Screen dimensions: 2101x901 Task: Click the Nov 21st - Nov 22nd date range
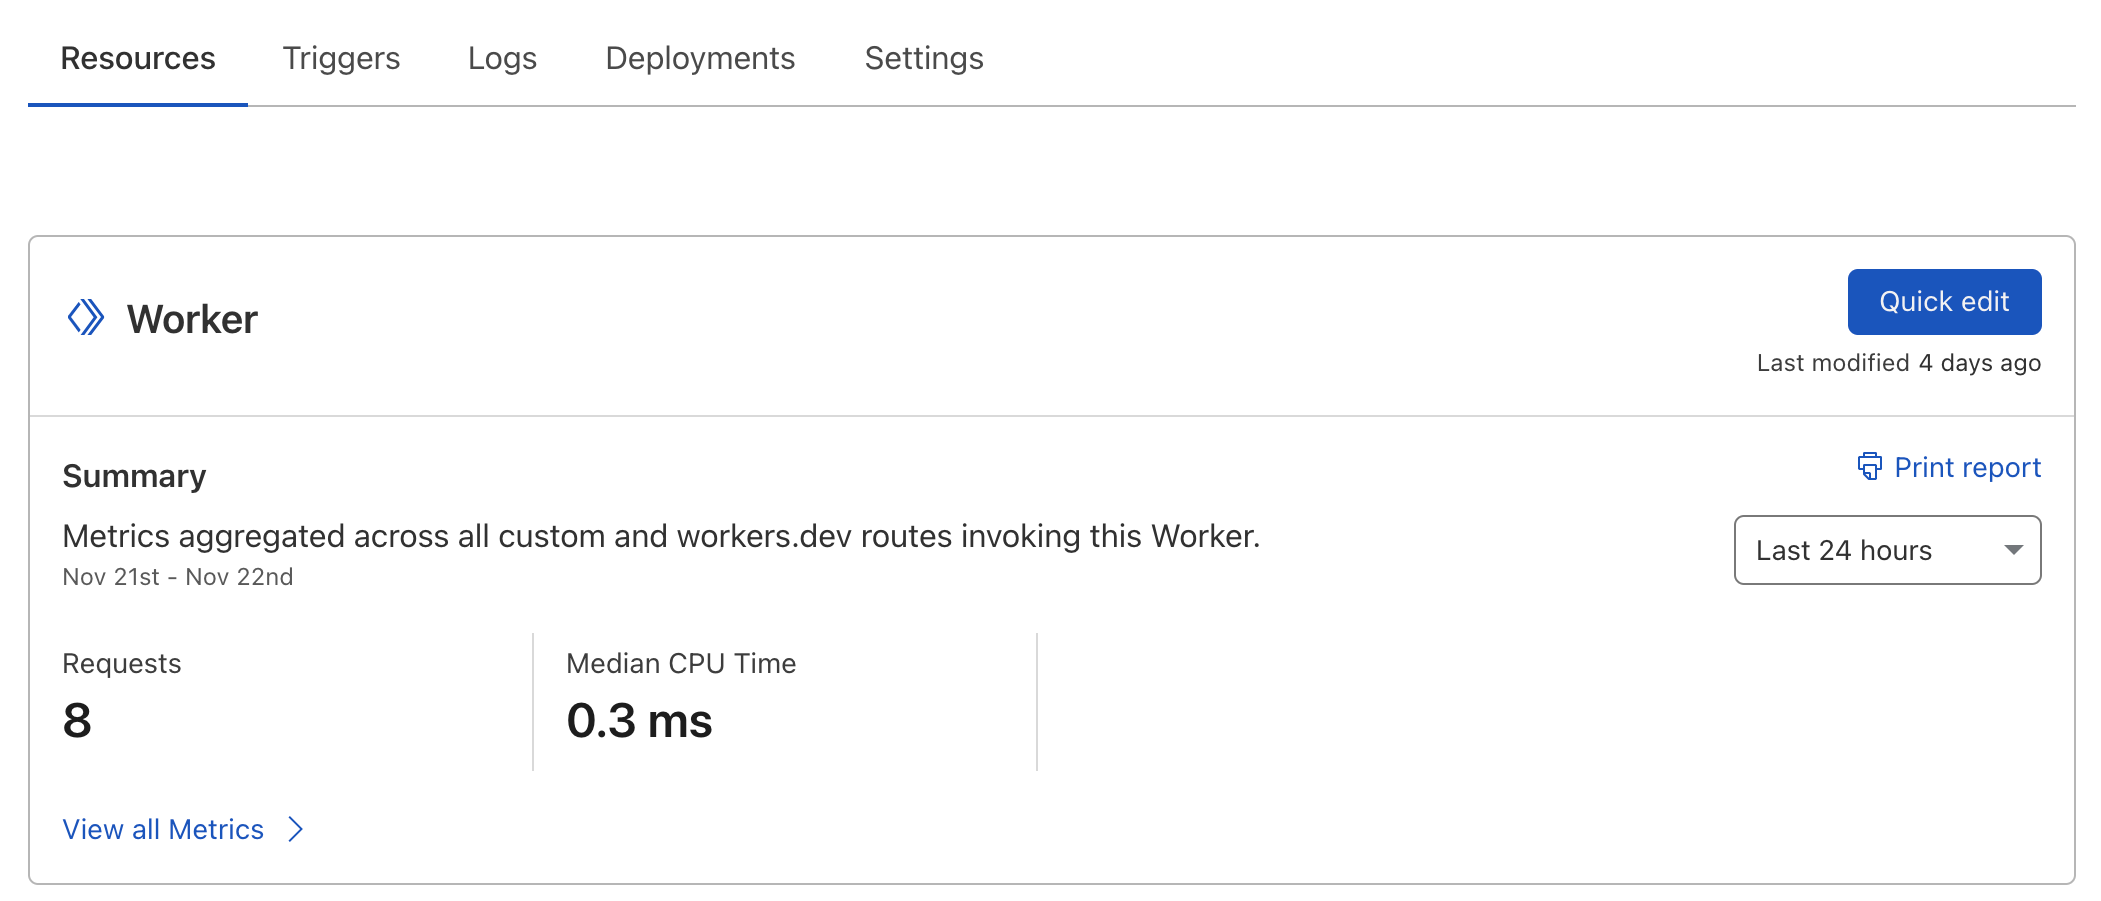point(177,576)
